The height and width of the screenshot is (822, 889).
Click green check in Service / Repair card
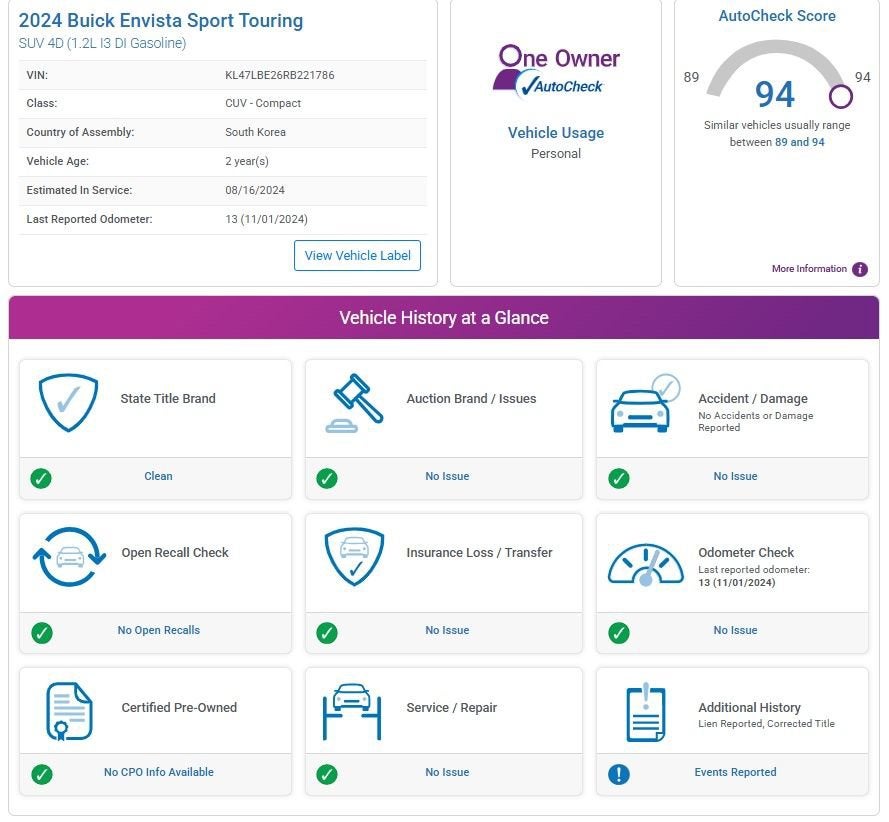[x=327, y=774]
